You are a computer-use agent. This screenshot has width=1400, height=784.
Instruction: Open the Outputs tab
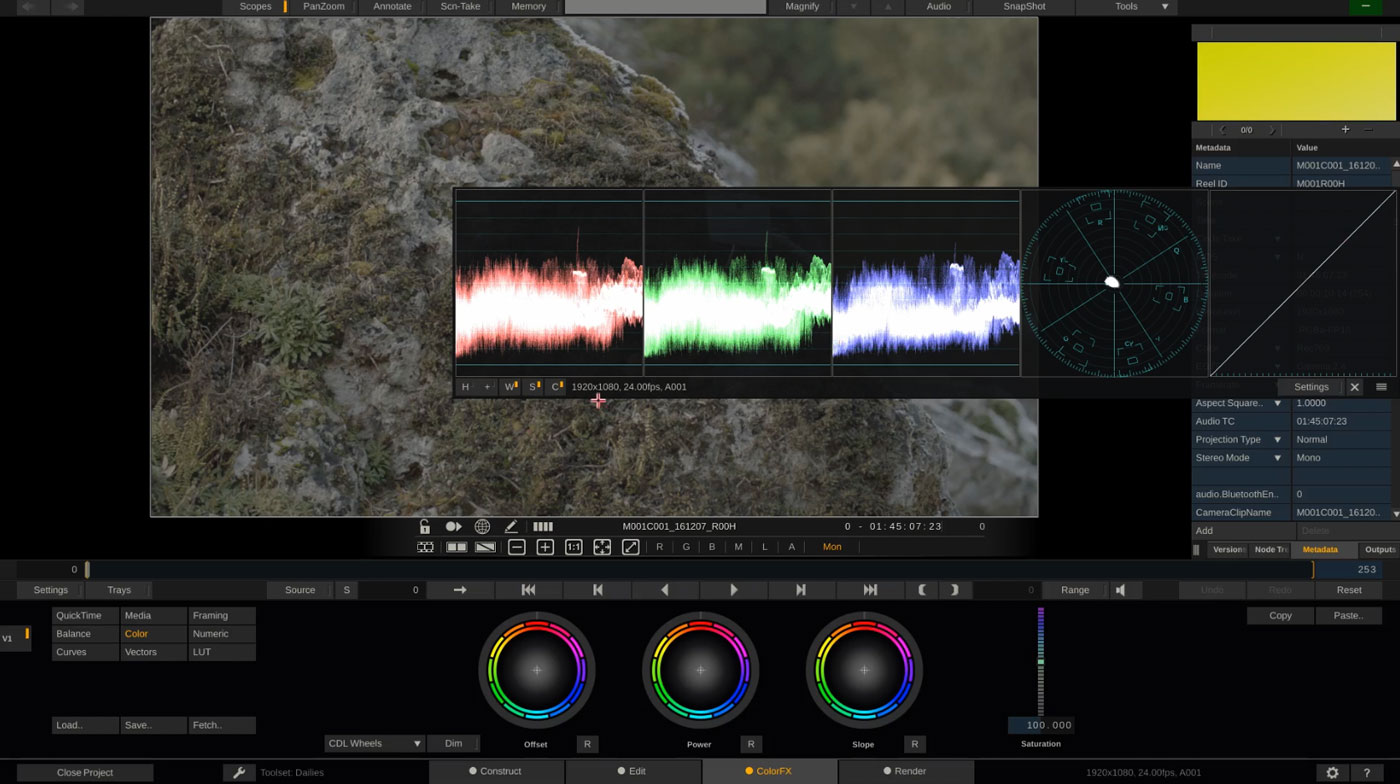1380,550
